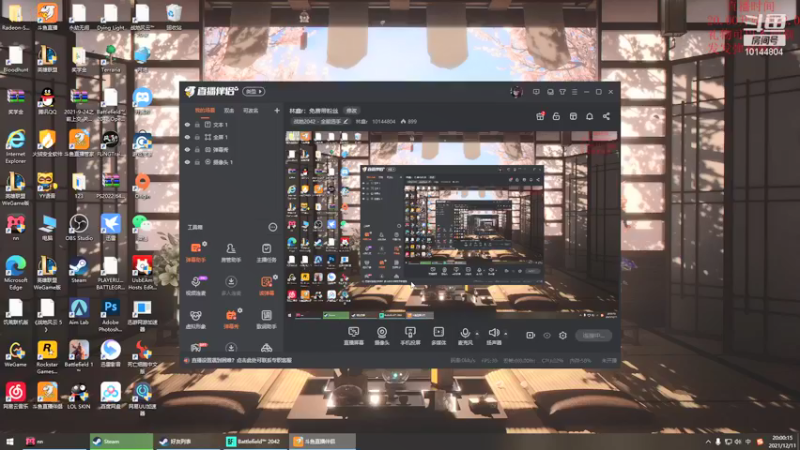
Task: Switch to Steam in the taskbar
Action: 121,441
